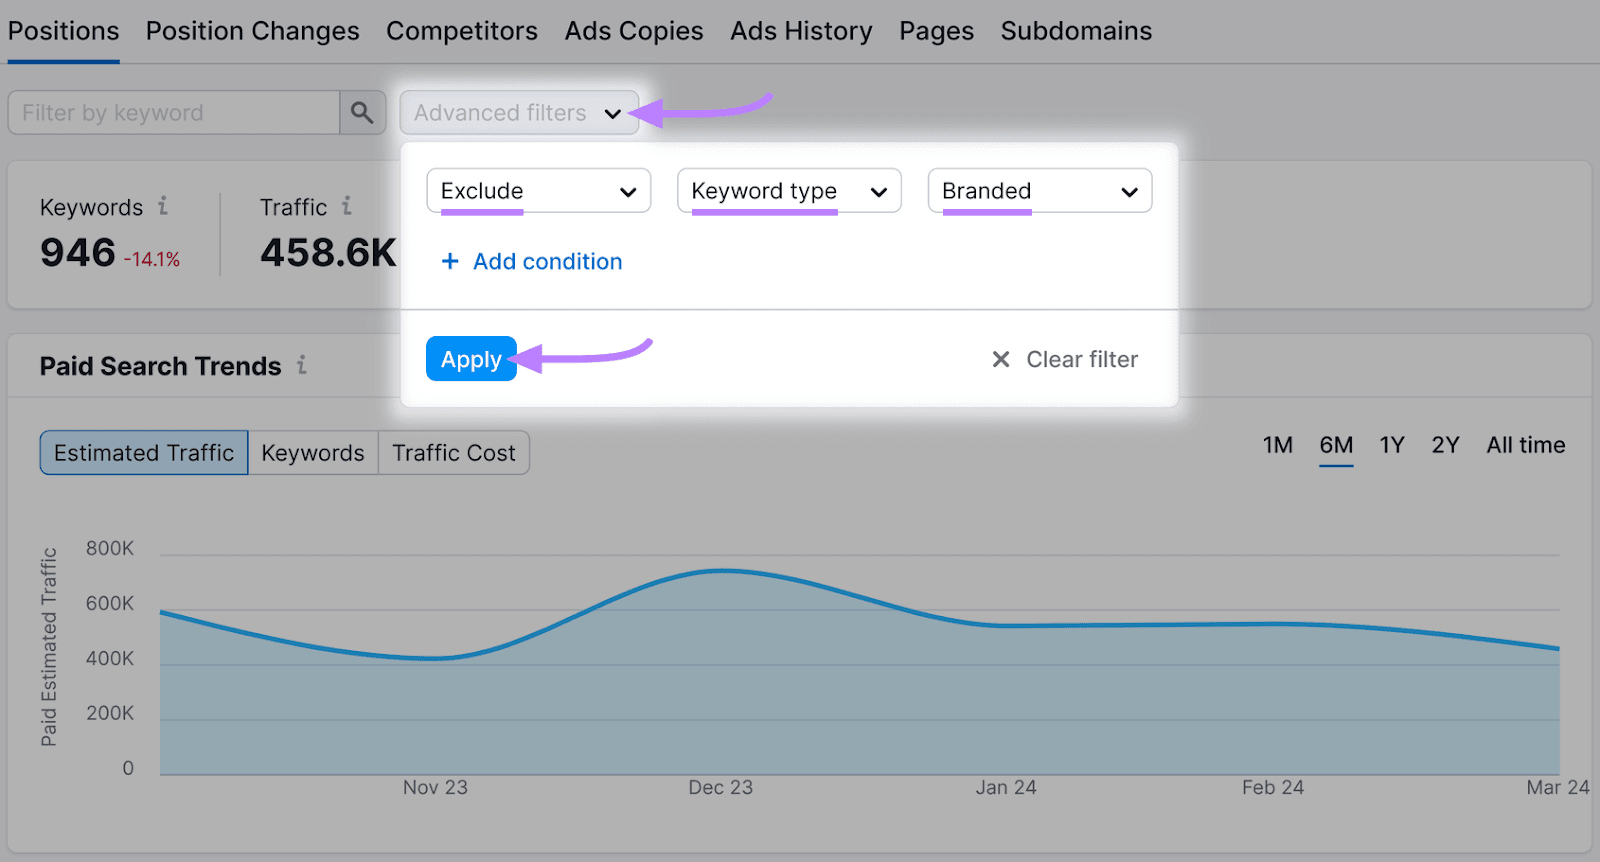Image resolution: width=1600 pixels, height=862 pixels.
Task: Go to the Competitors tab
Action: coord(462,31)
